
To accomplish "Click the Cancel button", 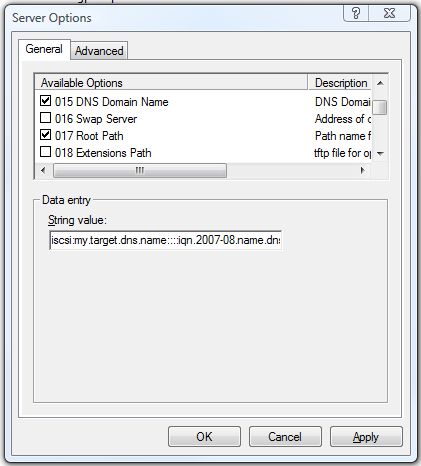I will pos(285,437).
